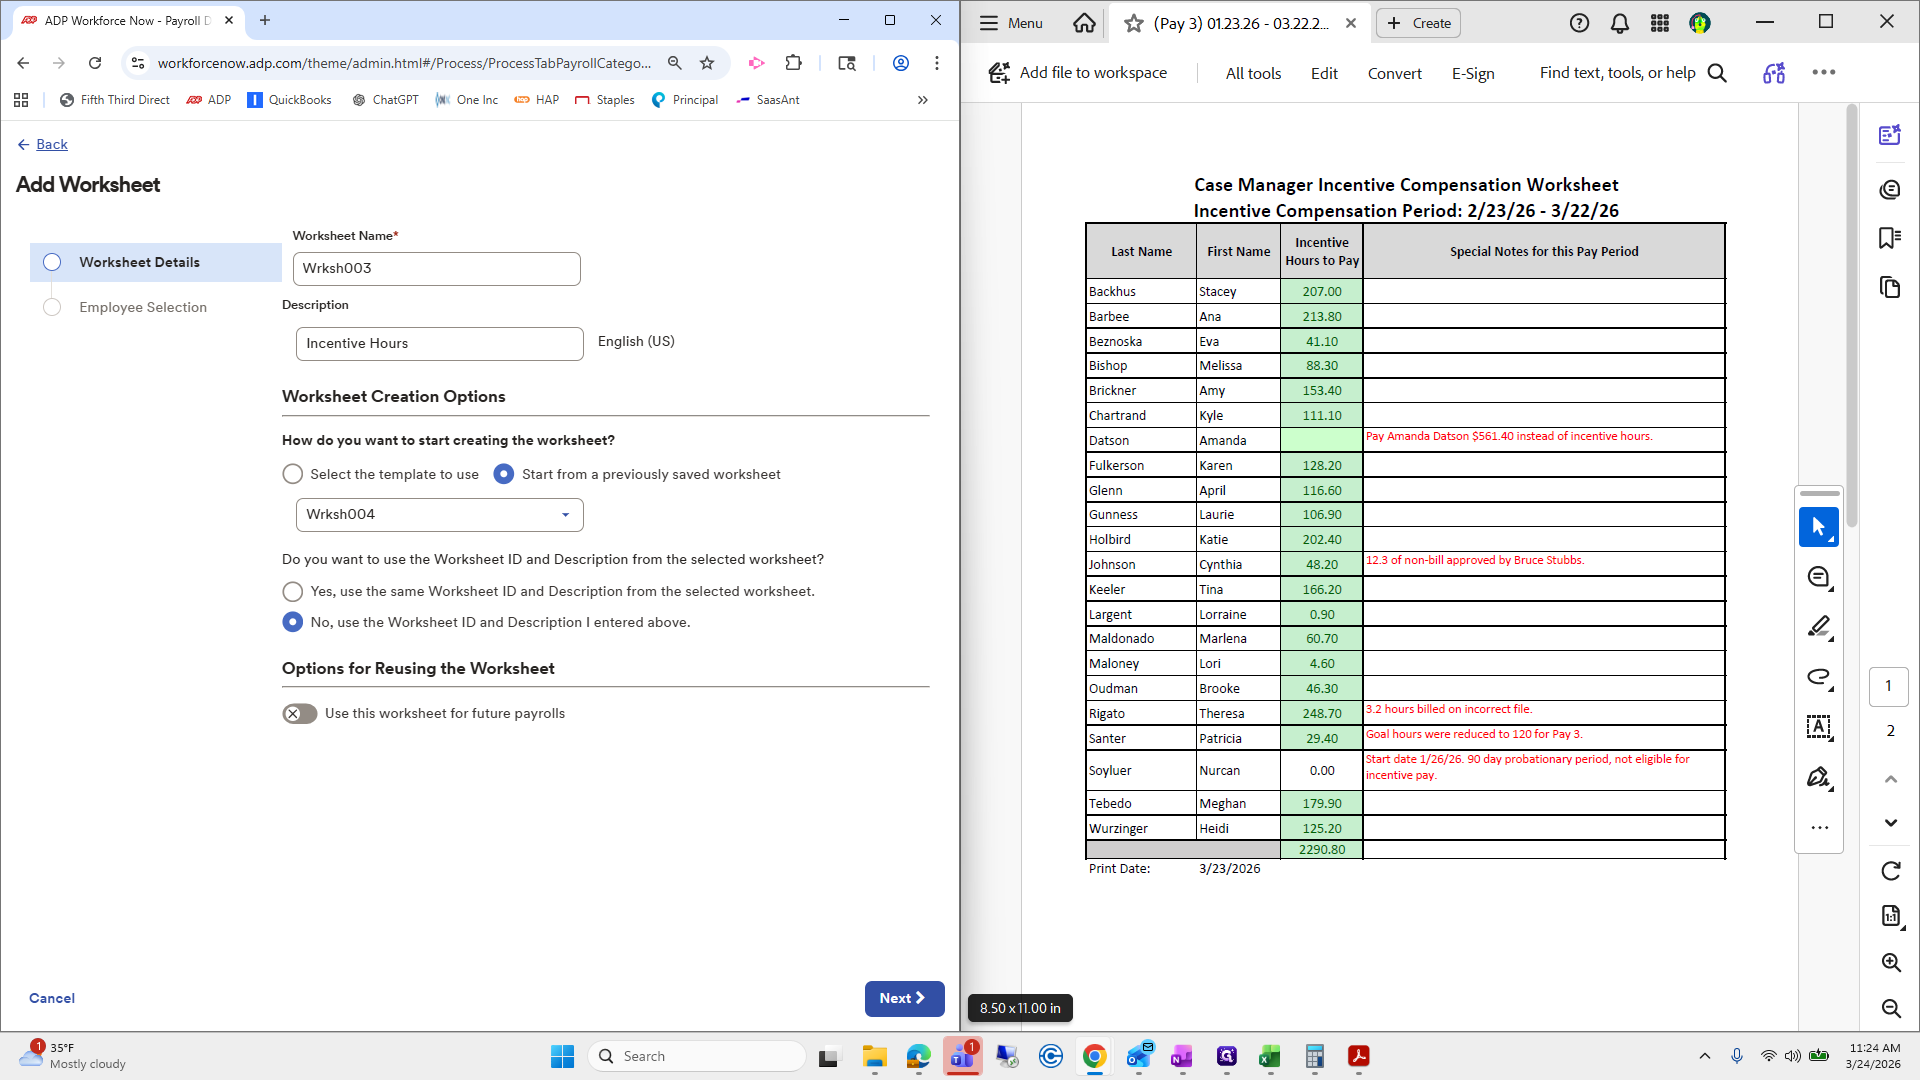Select the highlight pen tool
The width and height of the screenshot is (1920, 1080).
pos(1818,627)
